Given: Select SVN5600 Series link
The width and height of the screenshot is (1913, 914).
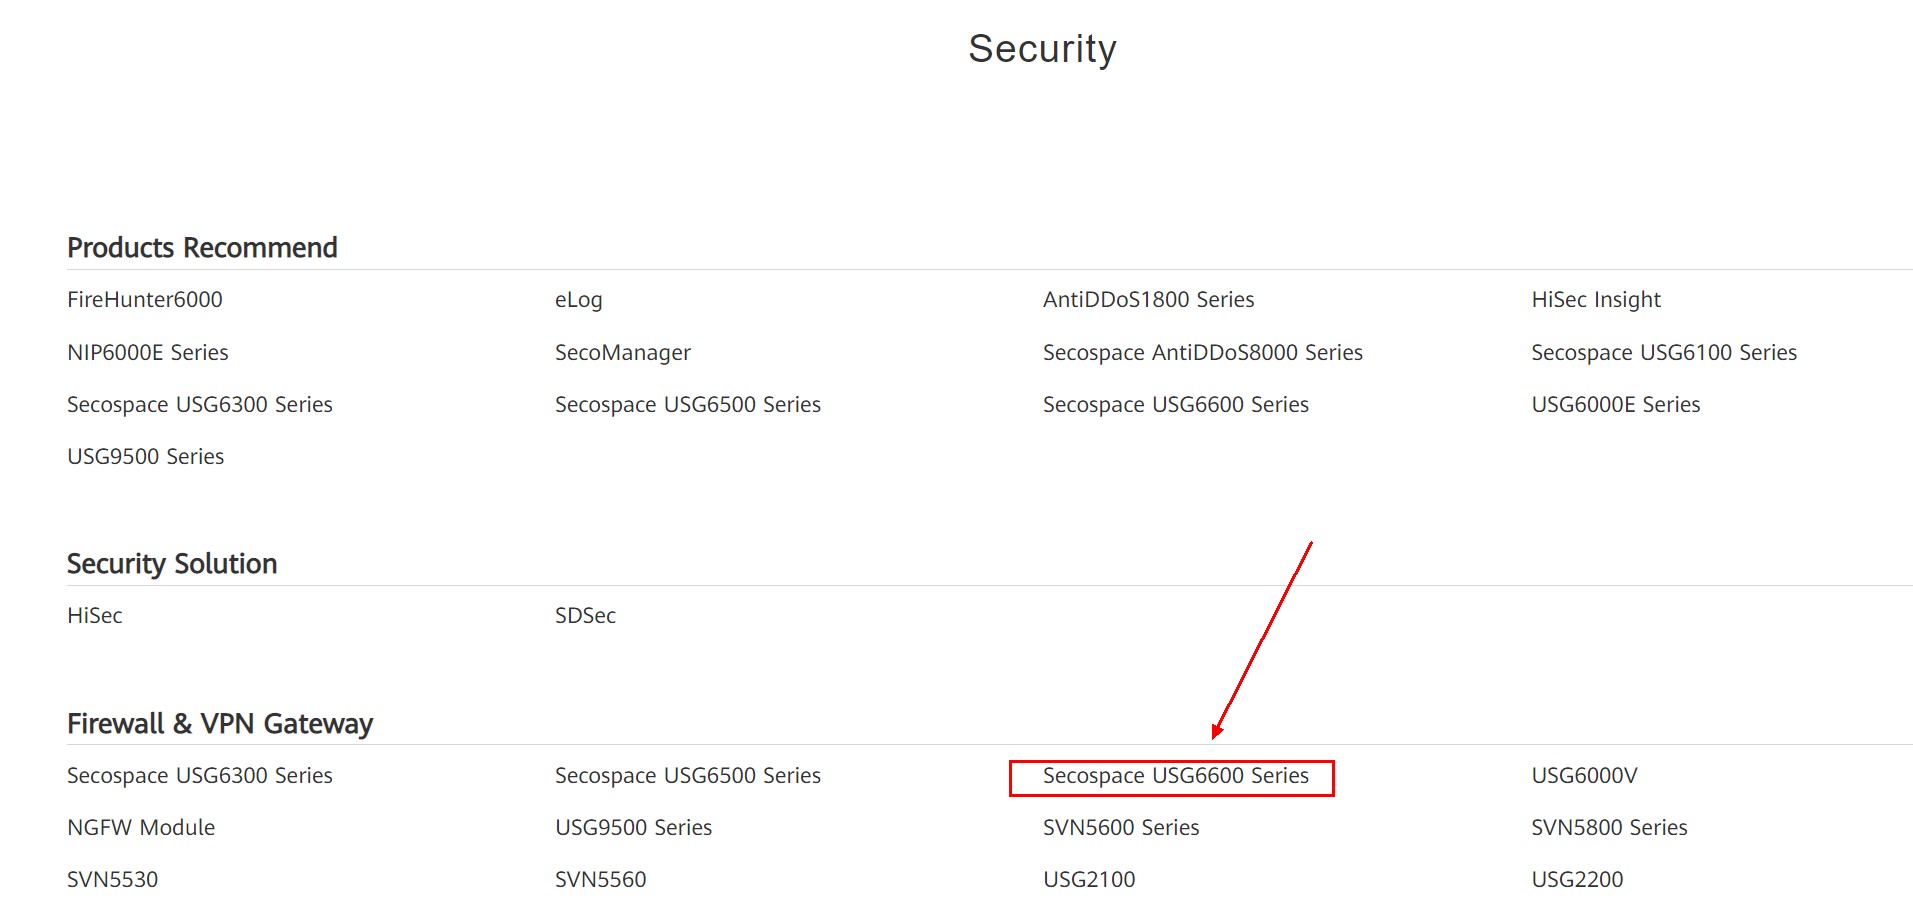Looking at the screenshot, I should click(1120, 827).
